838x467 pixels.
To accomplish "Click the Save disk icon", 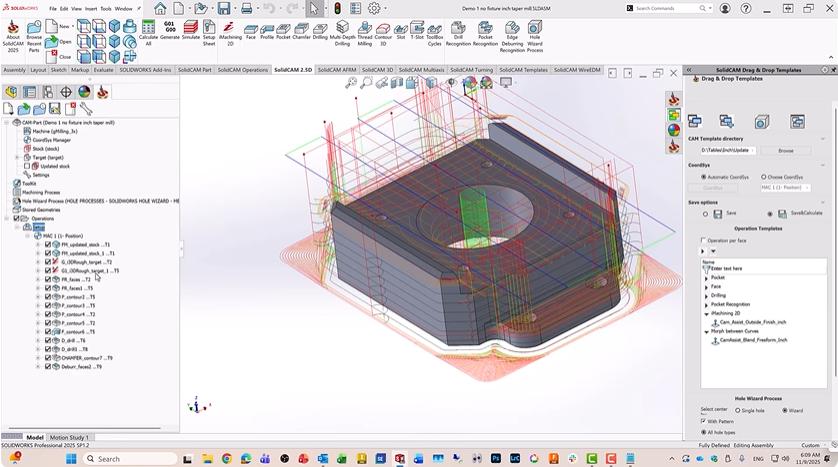I will pos(223,8).
